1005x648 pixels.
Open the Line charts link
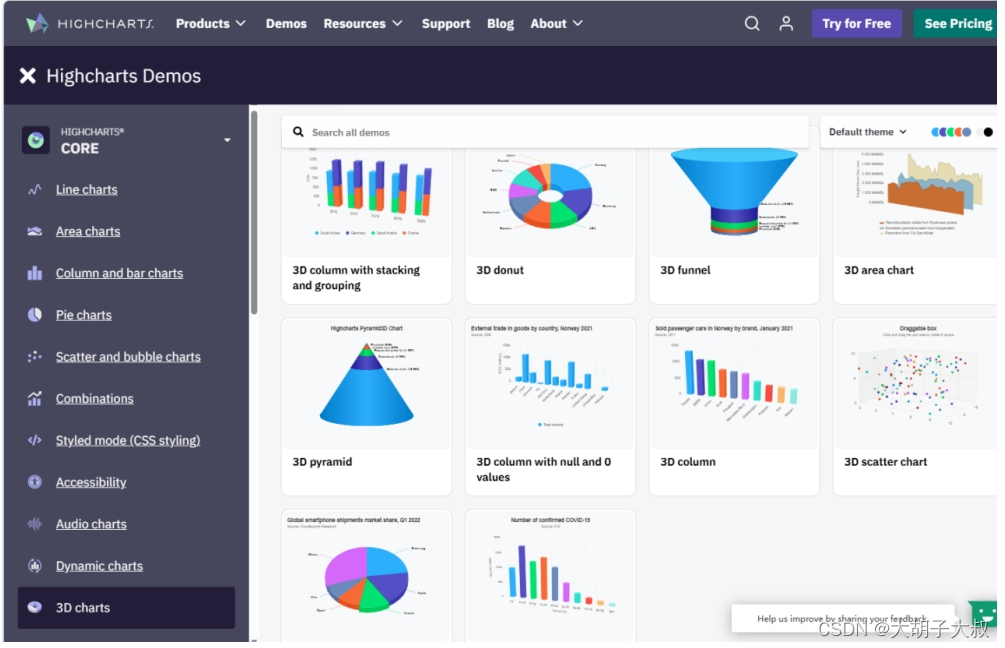click(87, 190)
